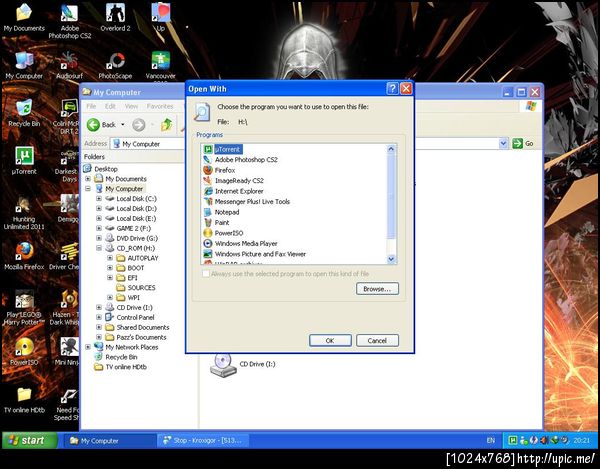Select the PowerISO desktop shortcut
600x469 pixels.
click(24, 351)
